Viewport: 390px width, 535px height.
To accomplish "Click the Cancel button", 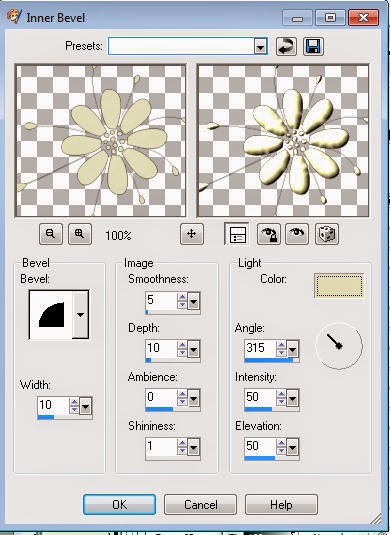I will click(x=200, y=504).
